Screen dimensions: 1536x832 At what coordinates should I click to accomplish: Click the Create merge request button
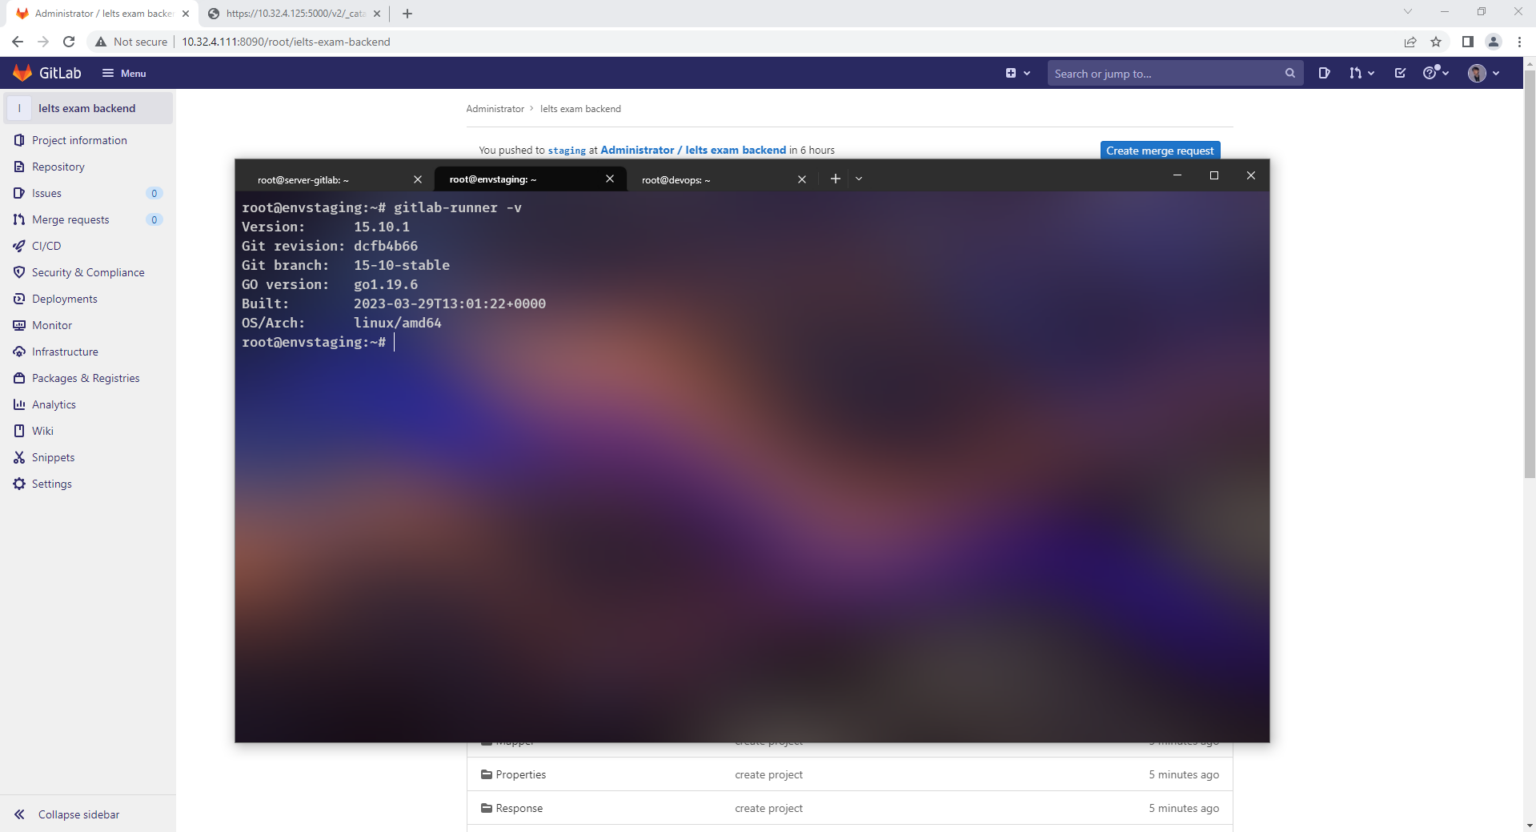[1160, 150]
